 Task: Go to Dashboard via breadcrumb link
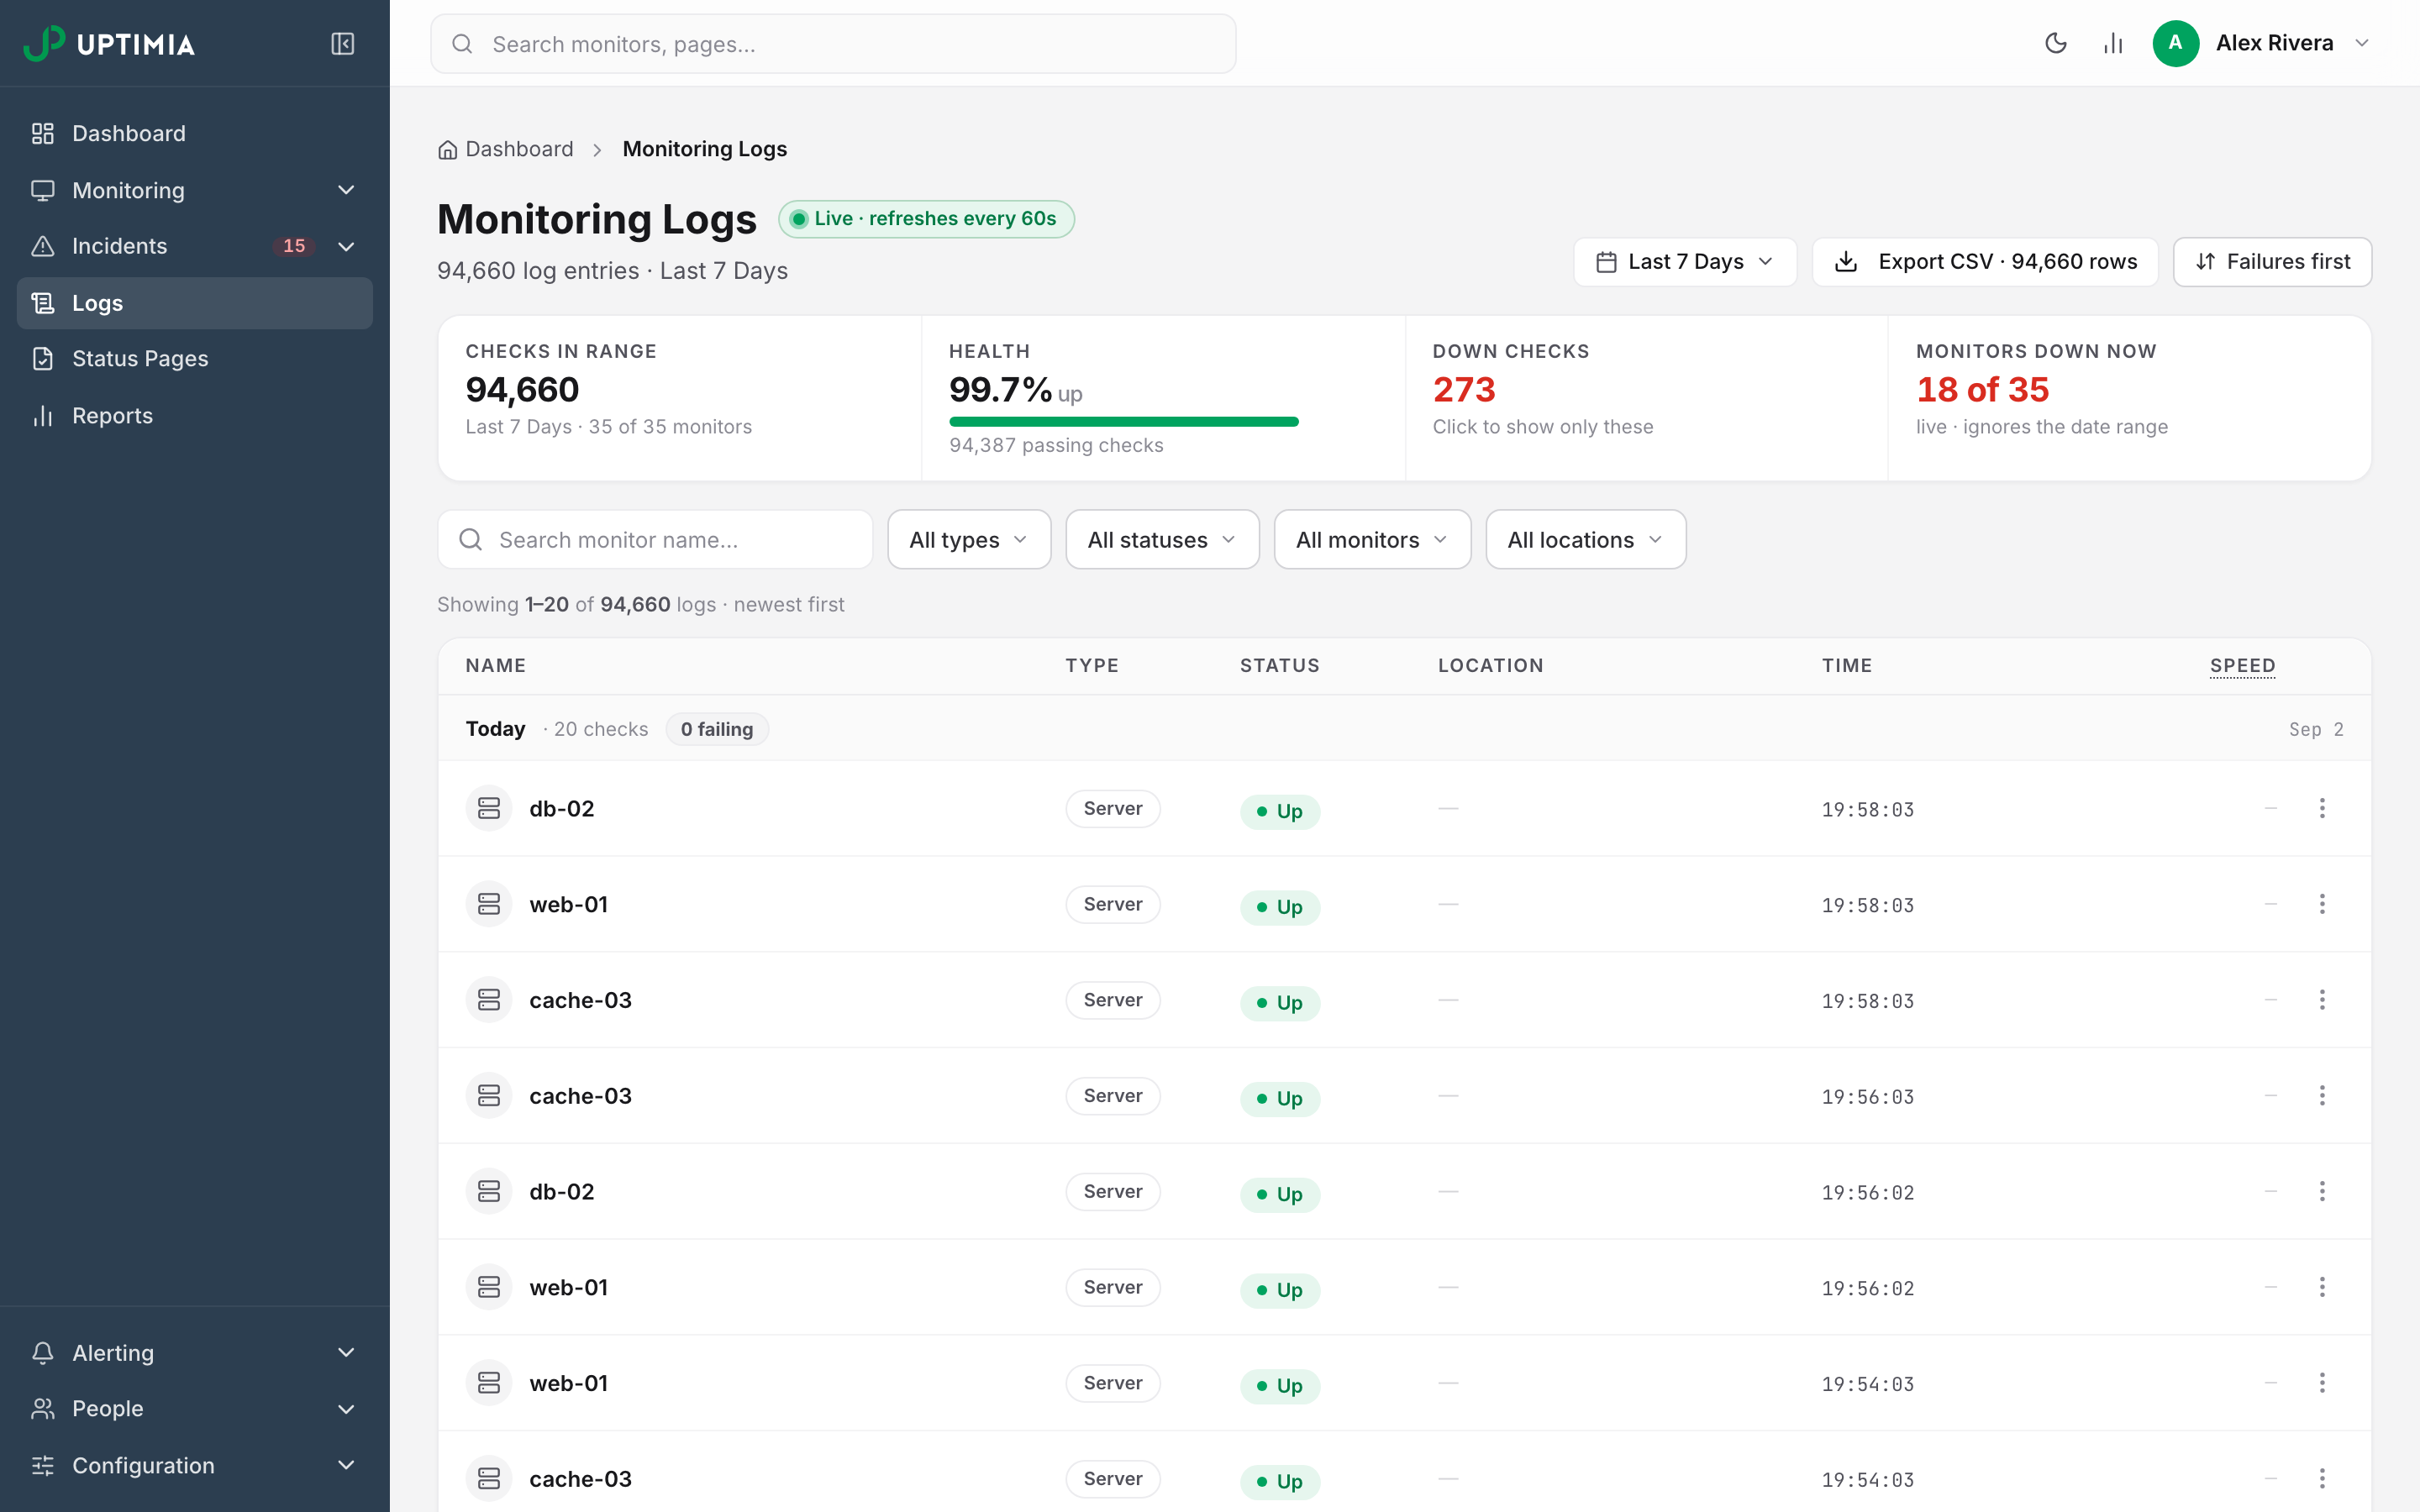tap(506, 149)
